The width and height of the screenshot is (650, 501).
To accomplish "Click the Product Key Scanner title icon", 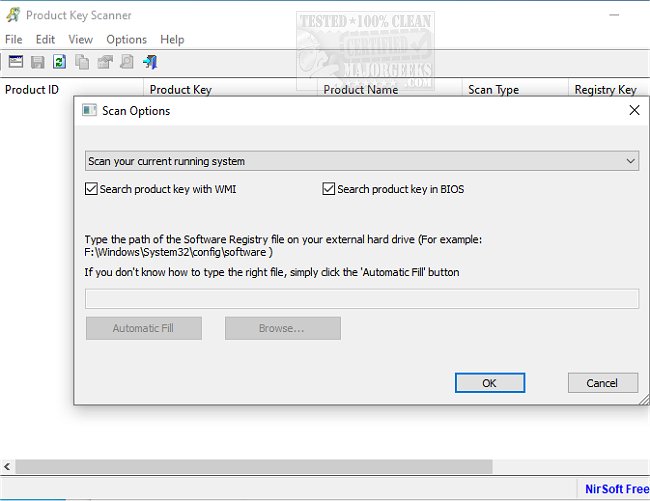I will tap(13, 15).
